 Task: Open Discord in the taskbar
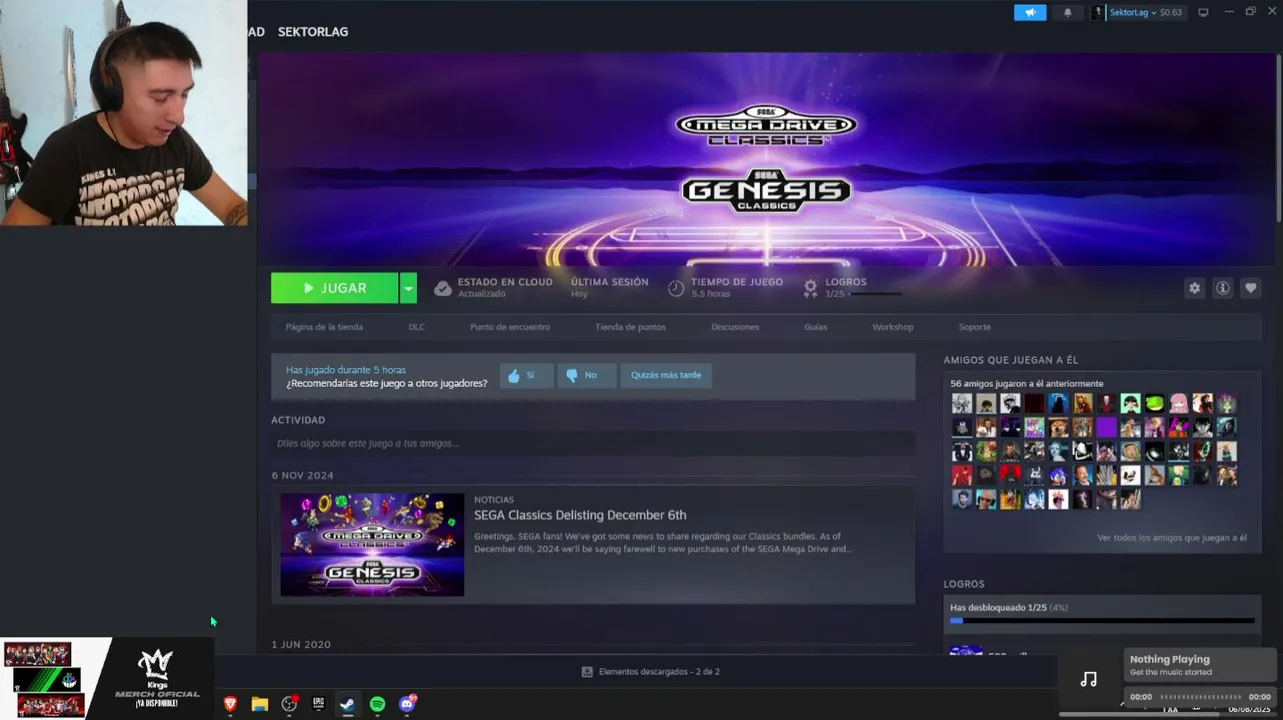(407, 704)
